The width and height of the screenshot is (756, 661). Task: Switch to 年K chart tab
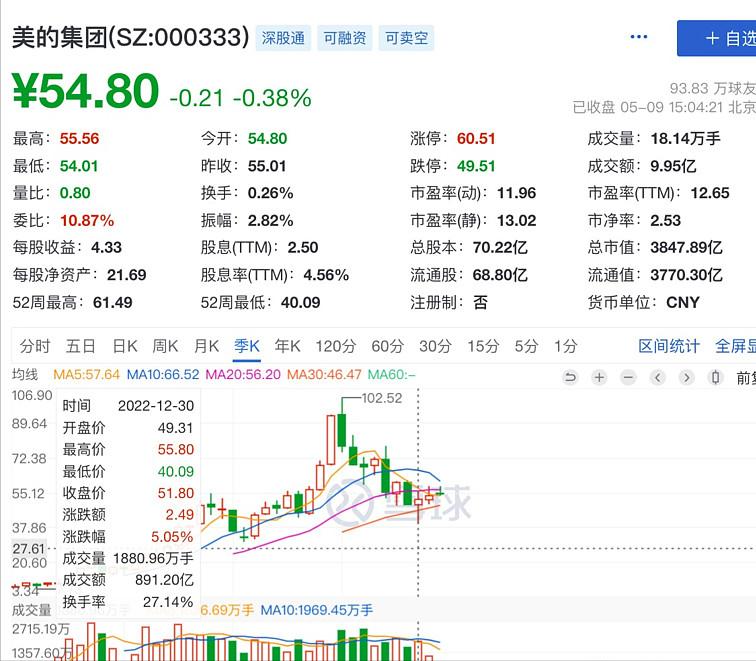point(287,346)
